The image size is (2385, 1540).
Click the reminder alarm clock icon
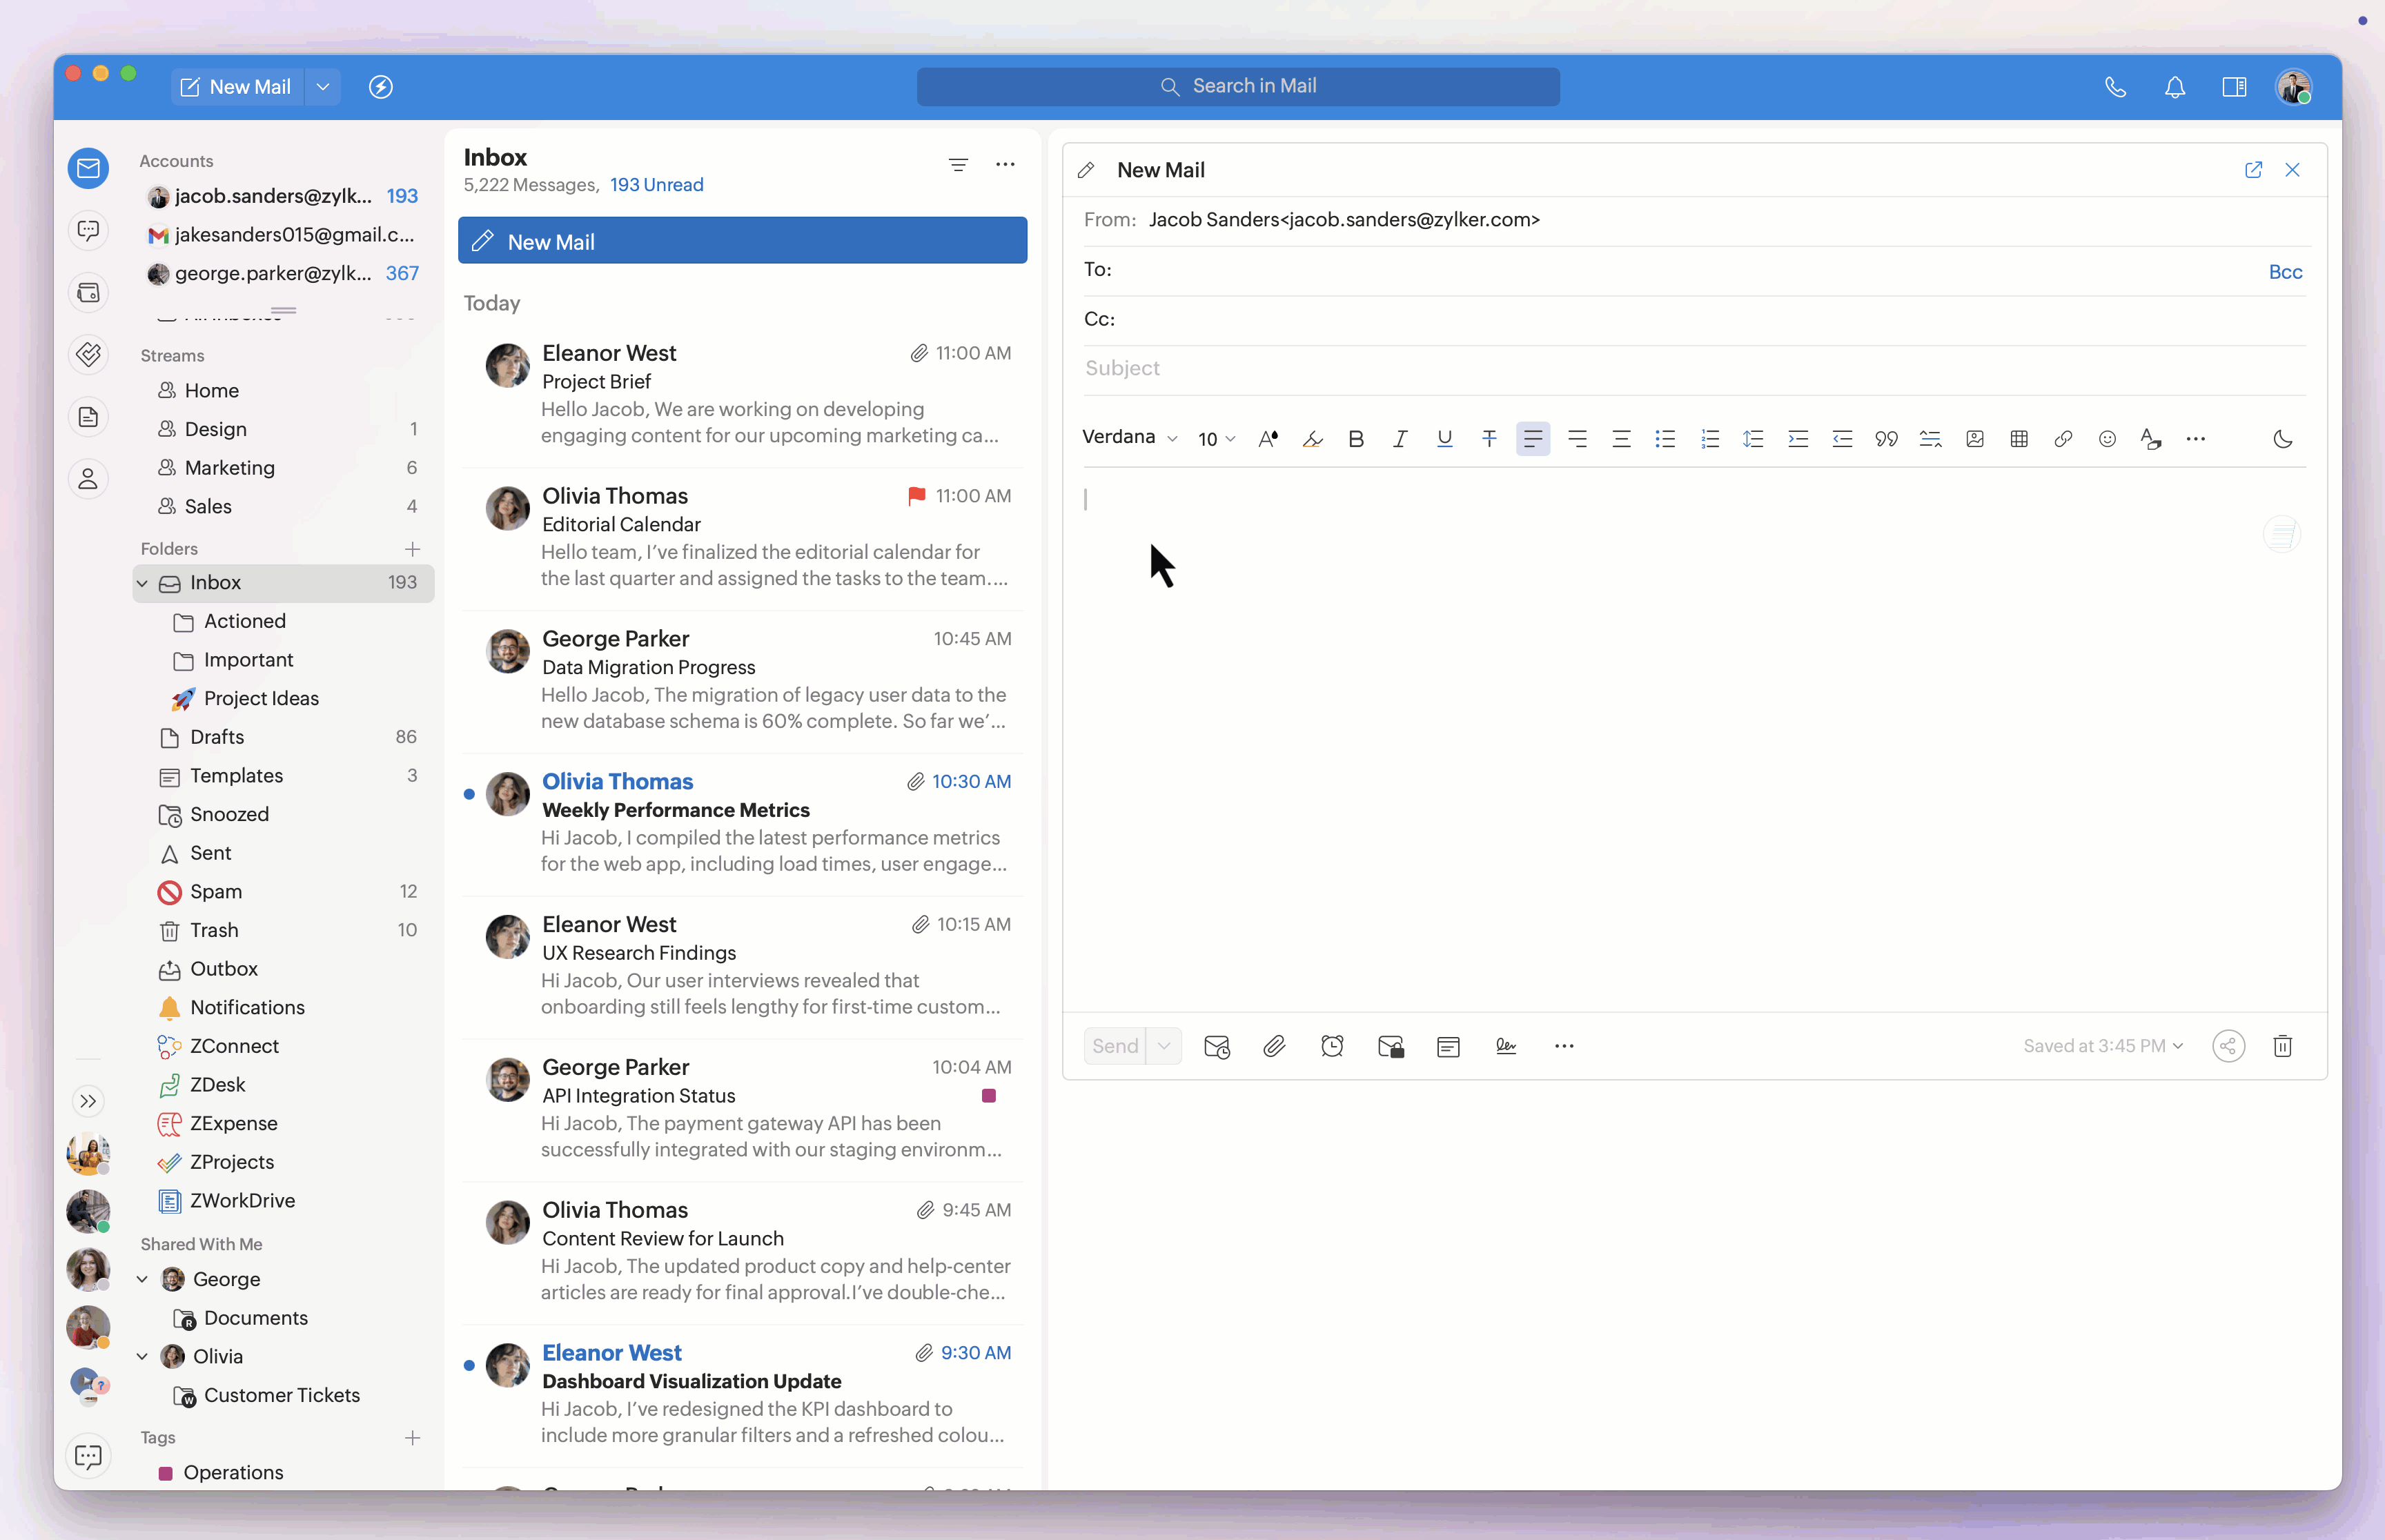(1332, 1046)
